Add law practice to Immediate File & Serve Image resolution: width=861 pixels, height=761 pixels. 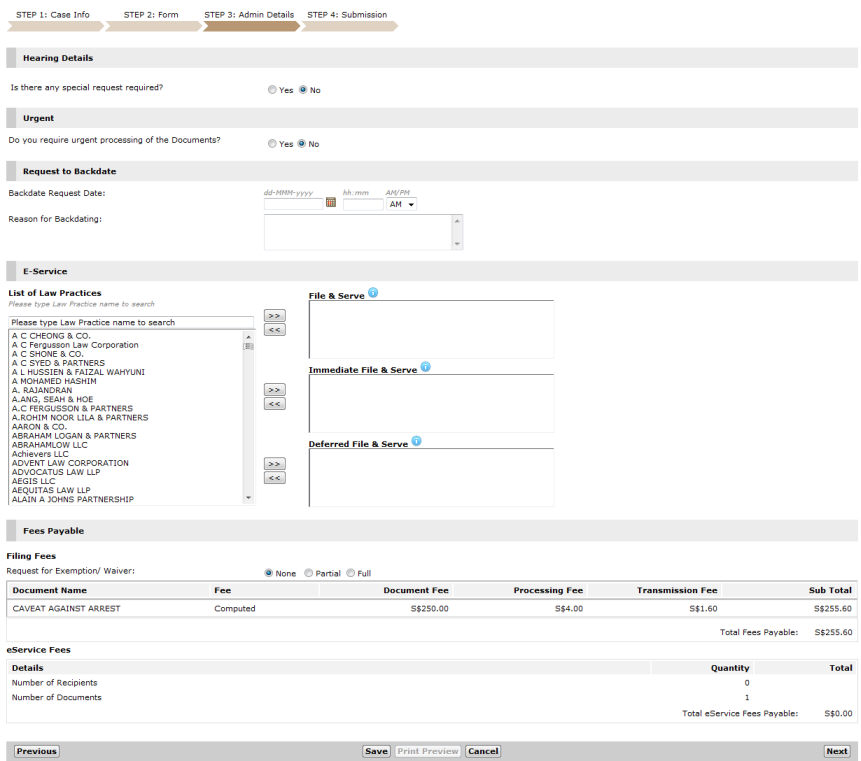point(274,389)
